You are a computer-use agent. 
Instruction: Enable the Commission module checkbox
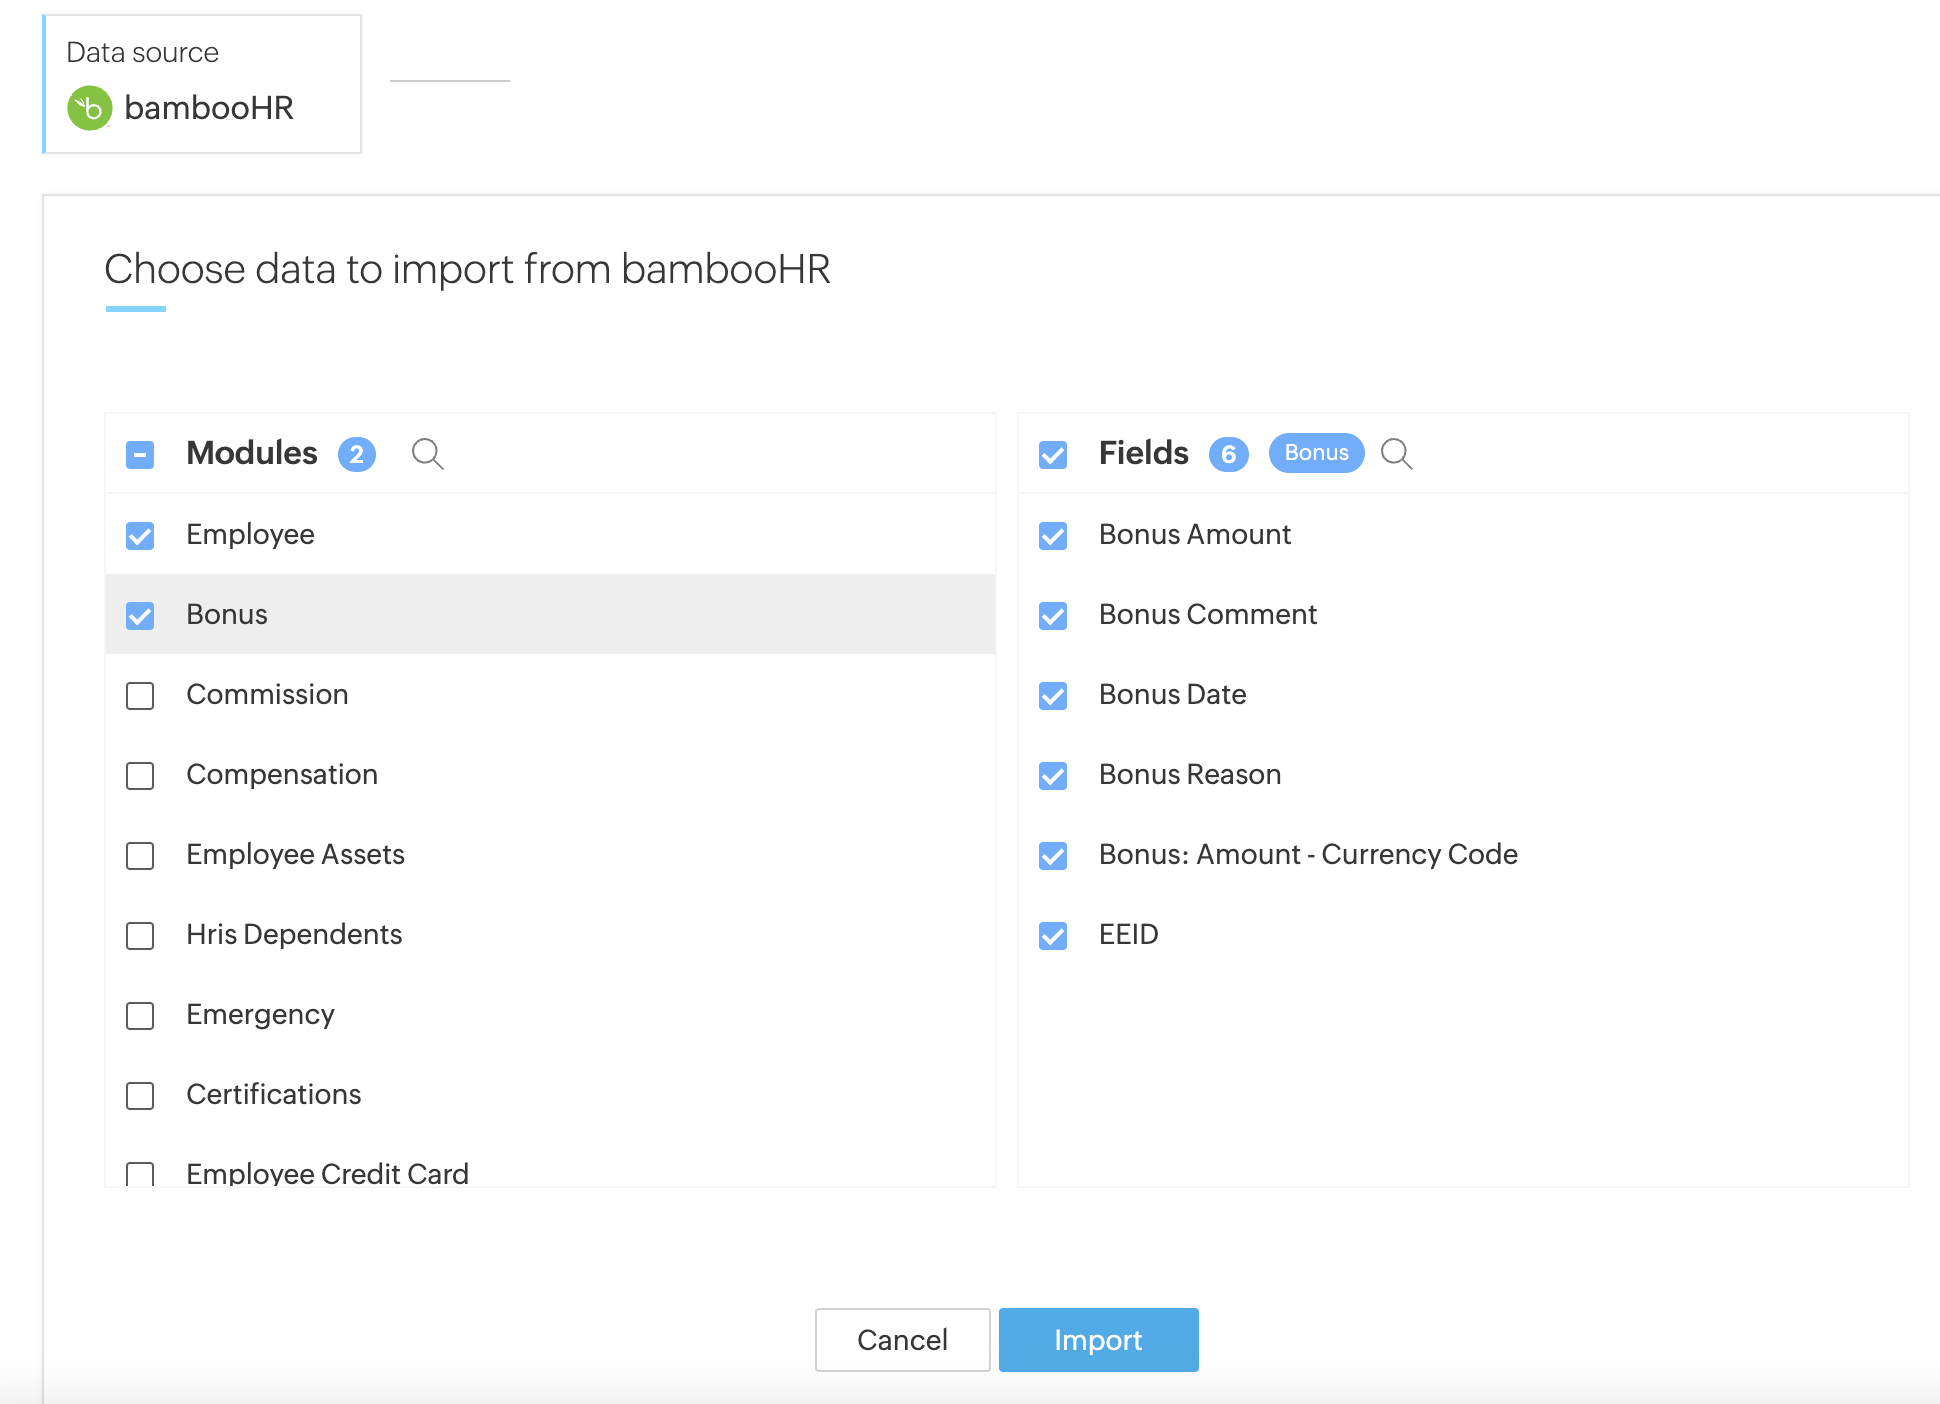coord(140,696)
